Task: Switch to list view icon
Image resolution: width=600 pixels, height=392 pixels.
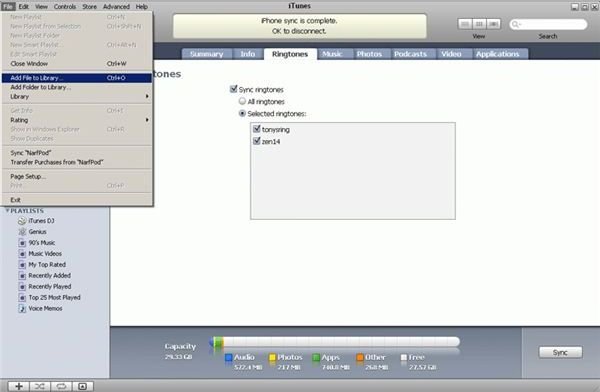Action: (x=465, y=24)
